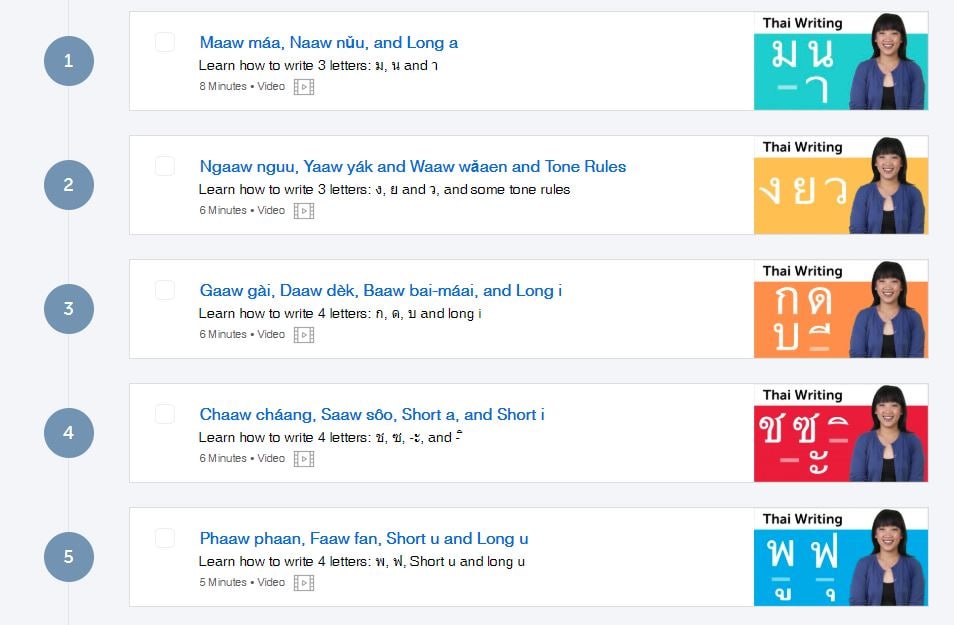Image resolution: width=954 pixels, height=625 pixels.
Task: Click video icon for Phaaw phaan lesson
Action: [304, 583]
